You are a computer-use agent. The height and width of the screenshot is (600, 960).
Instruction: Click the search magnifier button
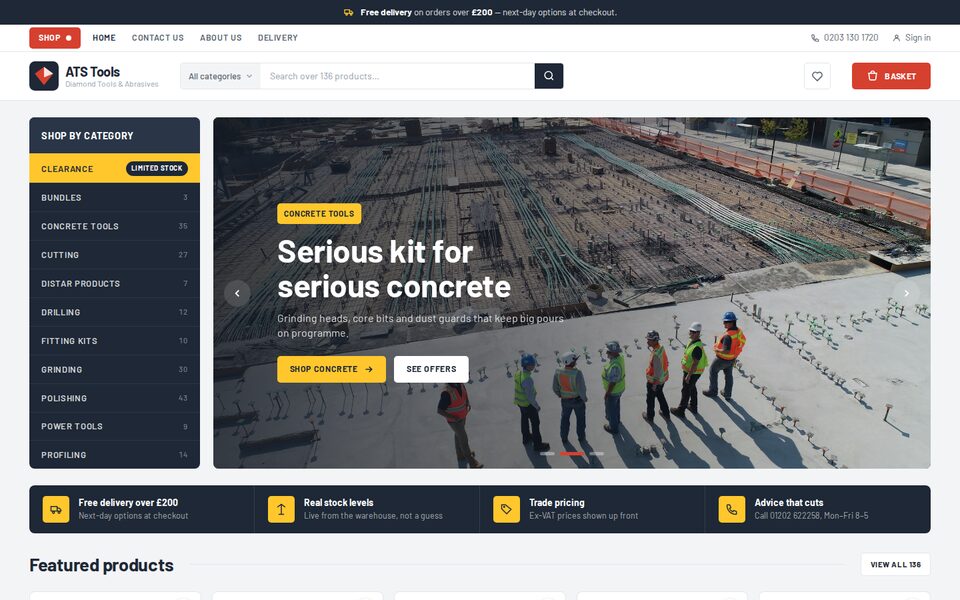click(x=549, y=76)
